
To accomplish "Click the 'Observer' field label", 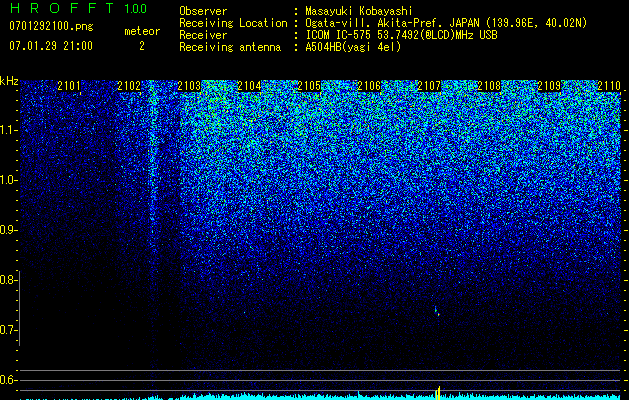I will (x=203, y=11).
